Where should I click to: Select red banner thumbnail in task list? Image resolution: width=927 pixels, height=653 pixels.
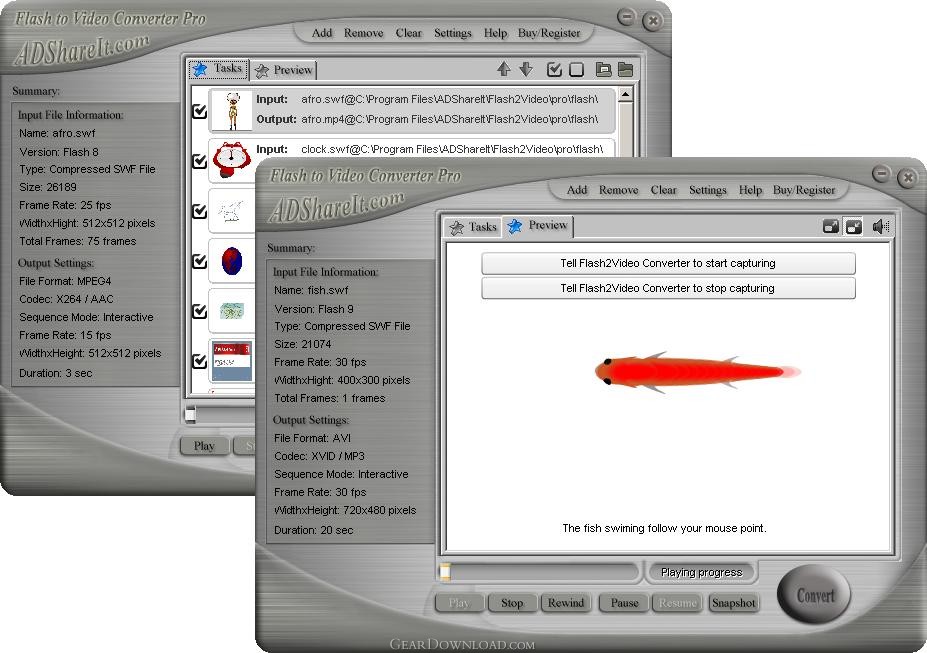click(232, 360)
